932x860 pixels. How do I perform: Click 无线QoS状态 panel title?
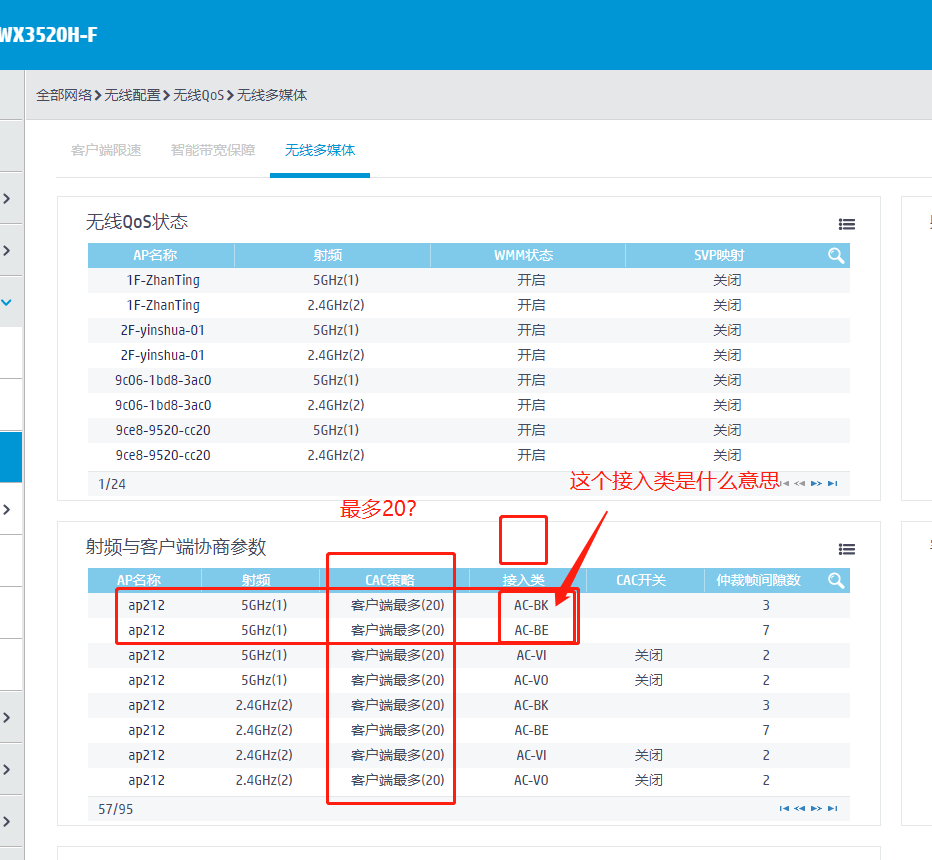click(x=137, y=222)
